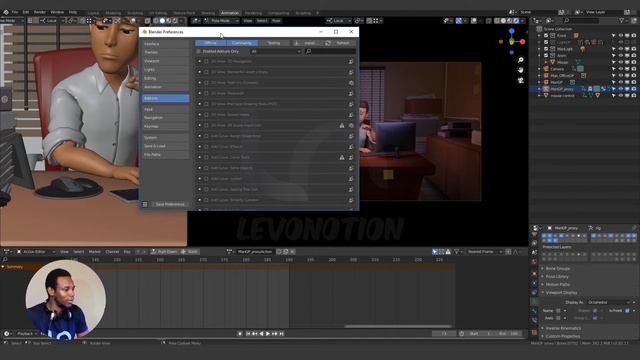
Task: Click the outliner filter funnel icon
Action: tap(621, 20)
